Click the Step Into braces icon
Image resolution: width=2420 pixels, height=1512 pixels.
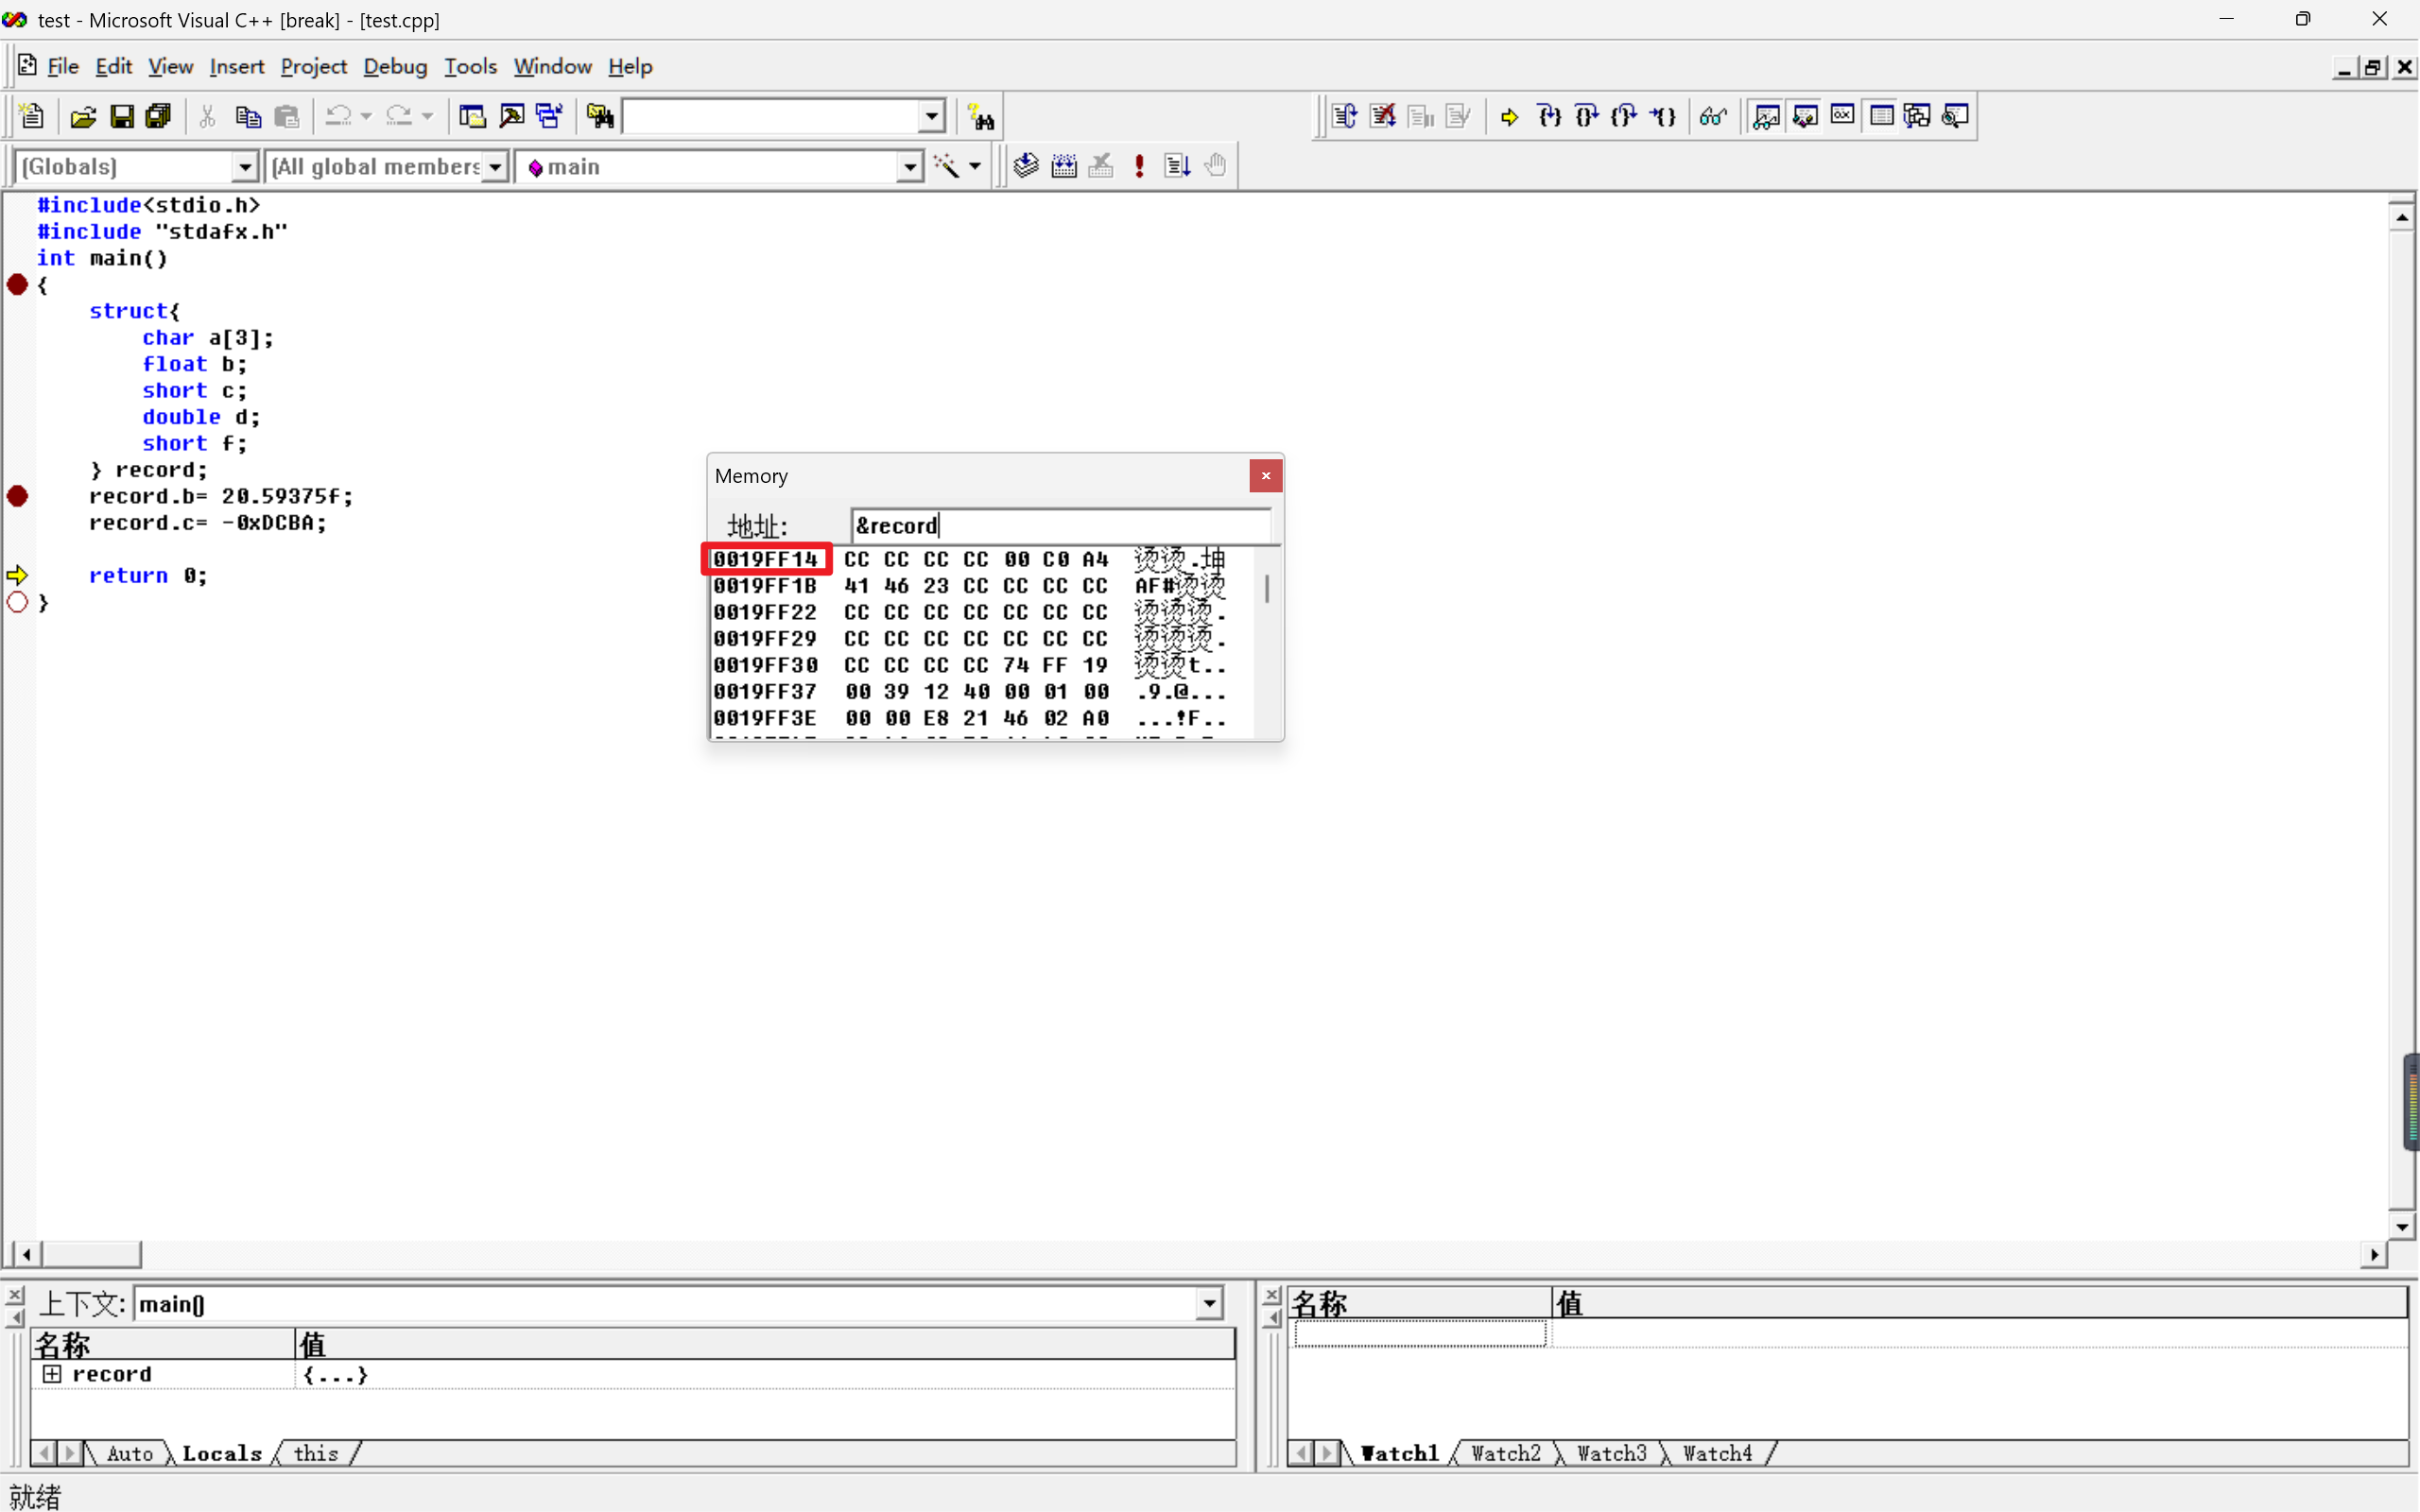coord(1549,116)
